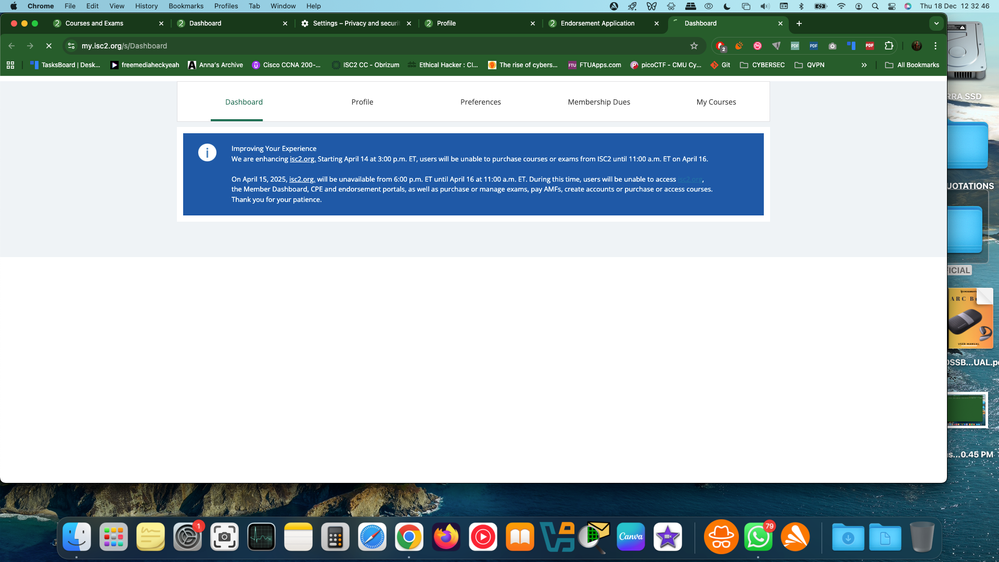Image resolution: width=999 pixels, height=562 pixels.
Task: Open the Books app in the Dock
Action: click(x=520, y=537)
